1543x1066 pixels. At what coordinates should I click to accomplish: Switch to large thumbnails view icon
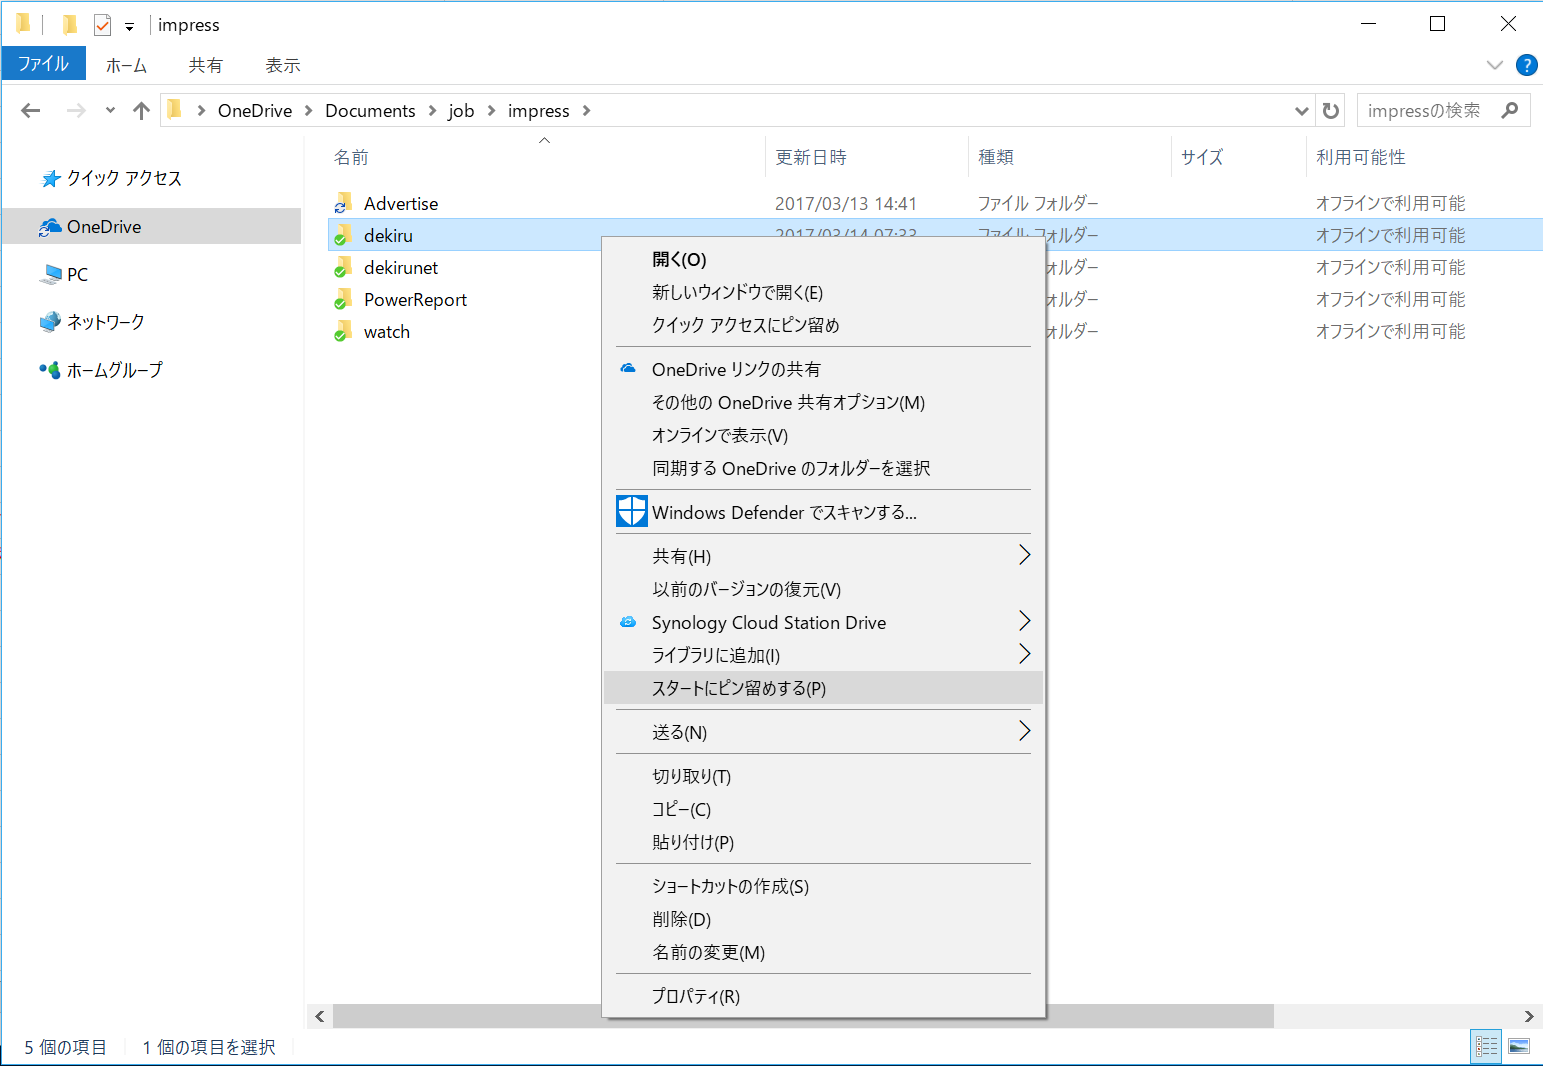click(x=1519, y=1047)
